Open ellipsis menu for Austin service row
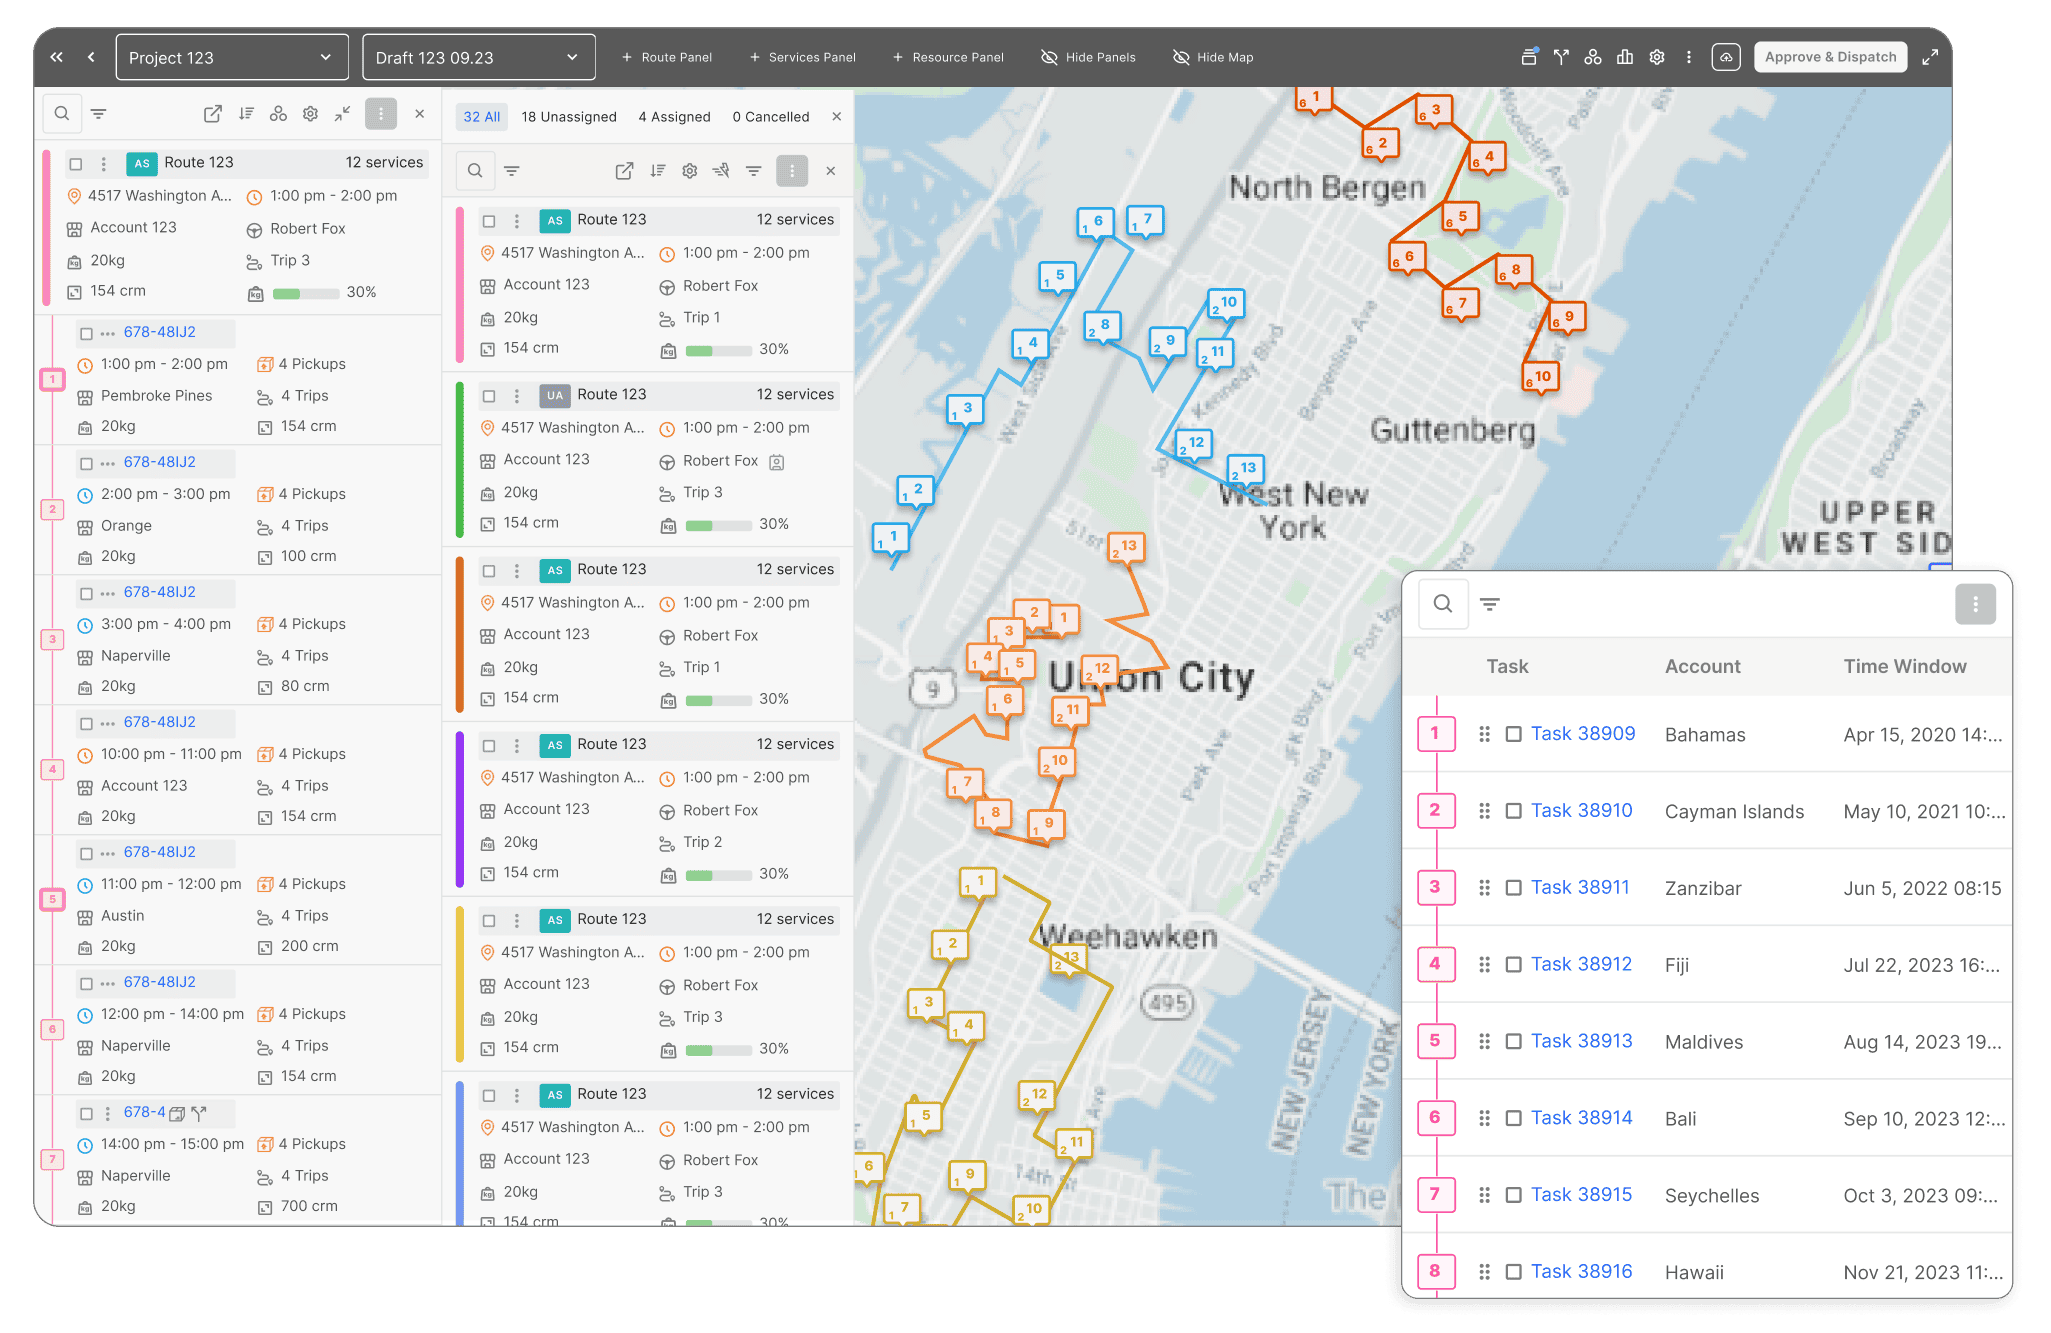Viewport: 2051px width, 1333px height. click(108, 853)
